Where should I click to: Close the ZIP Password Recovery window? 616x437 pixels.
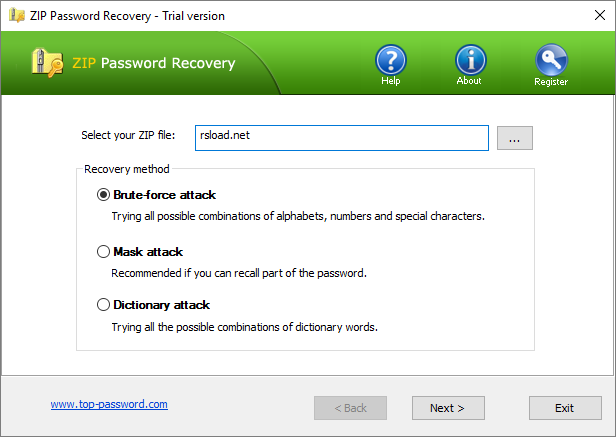(600, 15)
